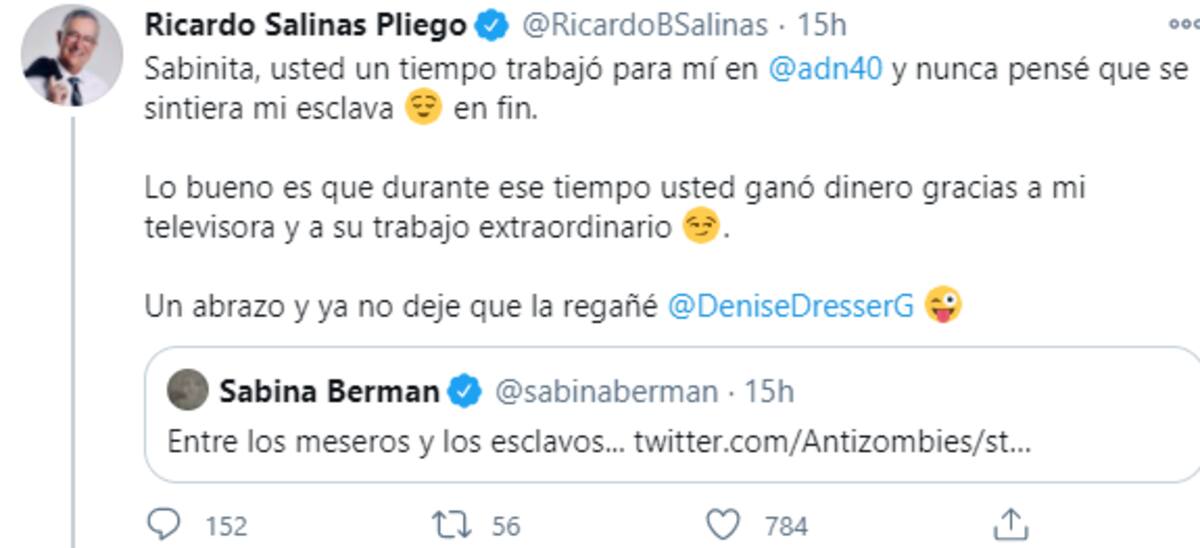The width and height of the screenshot is (1200, 548).
Task: Click the @sabinaberman handle in quoted tweet
Action: coord(606,391)
